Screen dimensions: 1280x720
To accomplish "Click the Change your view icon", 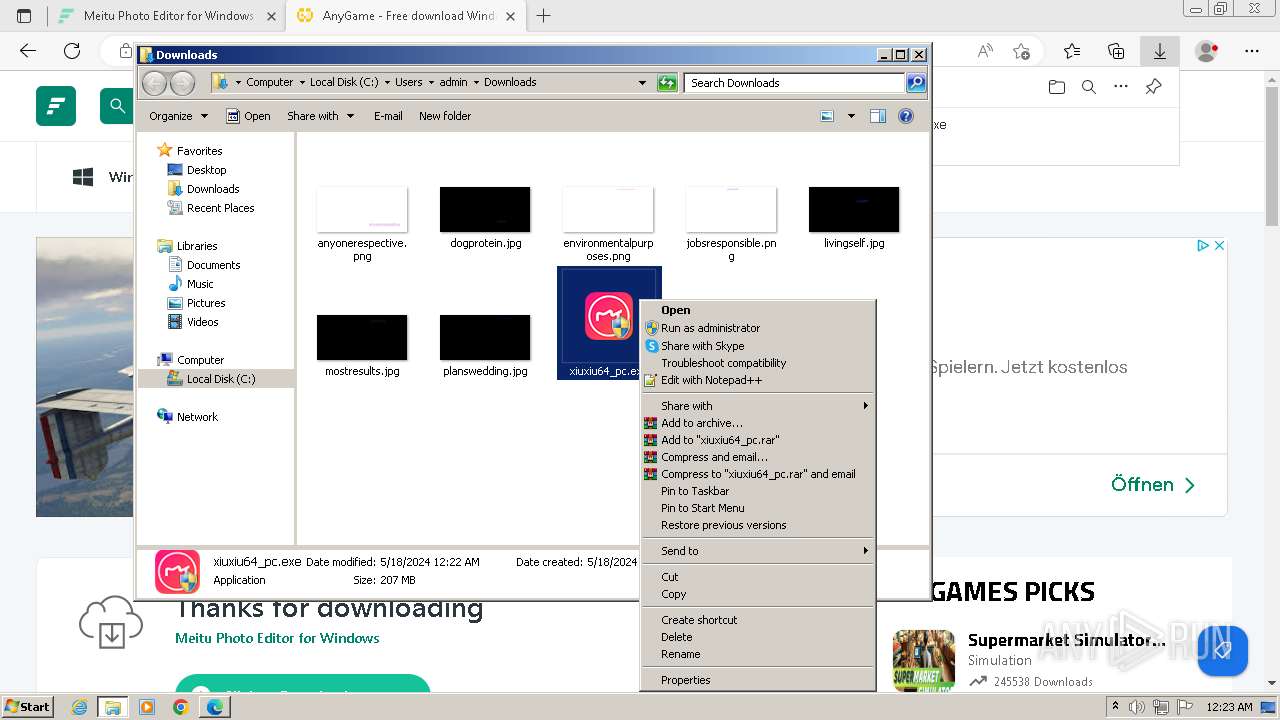I will pos(827,116).
